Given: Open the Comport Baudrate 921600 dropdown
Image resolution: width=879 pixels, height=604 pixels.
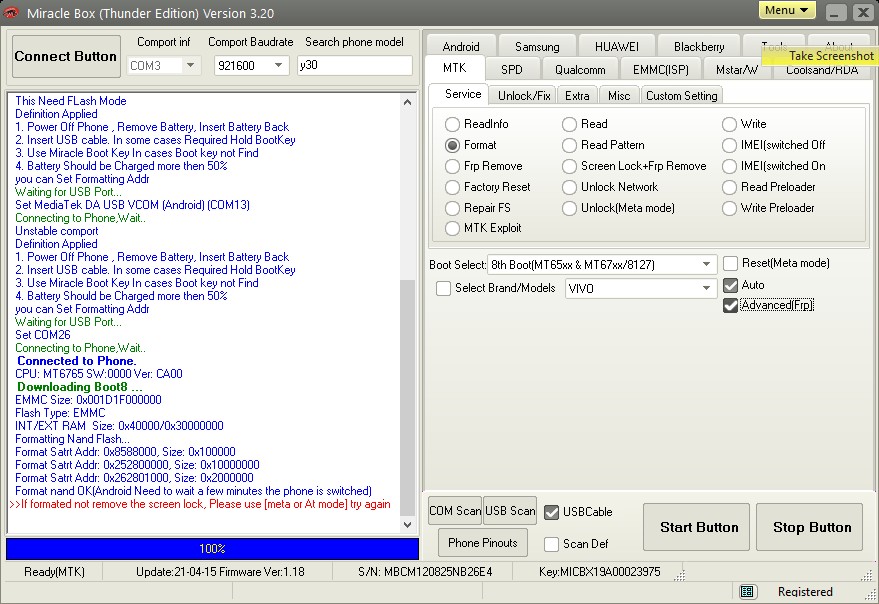Looking at the screenshot, I should [278, 66].
